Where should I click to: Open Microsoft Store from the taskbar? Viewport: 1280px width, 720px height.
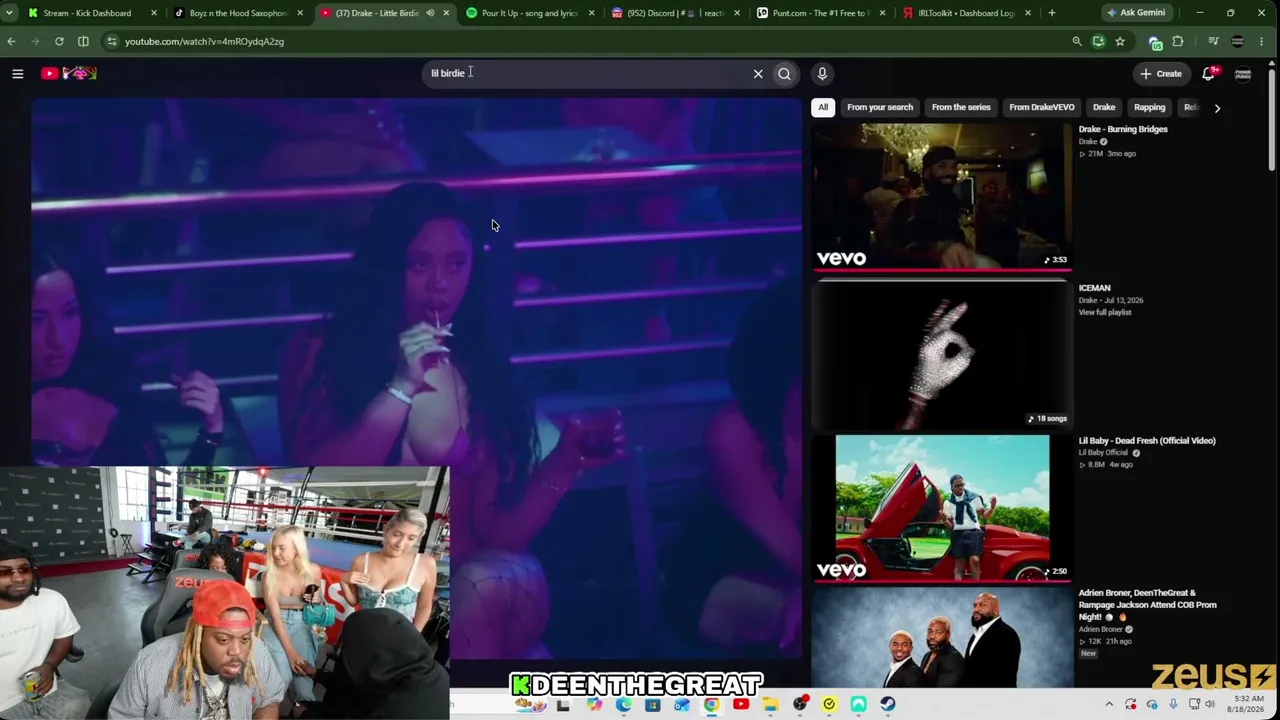coord(653,705)
